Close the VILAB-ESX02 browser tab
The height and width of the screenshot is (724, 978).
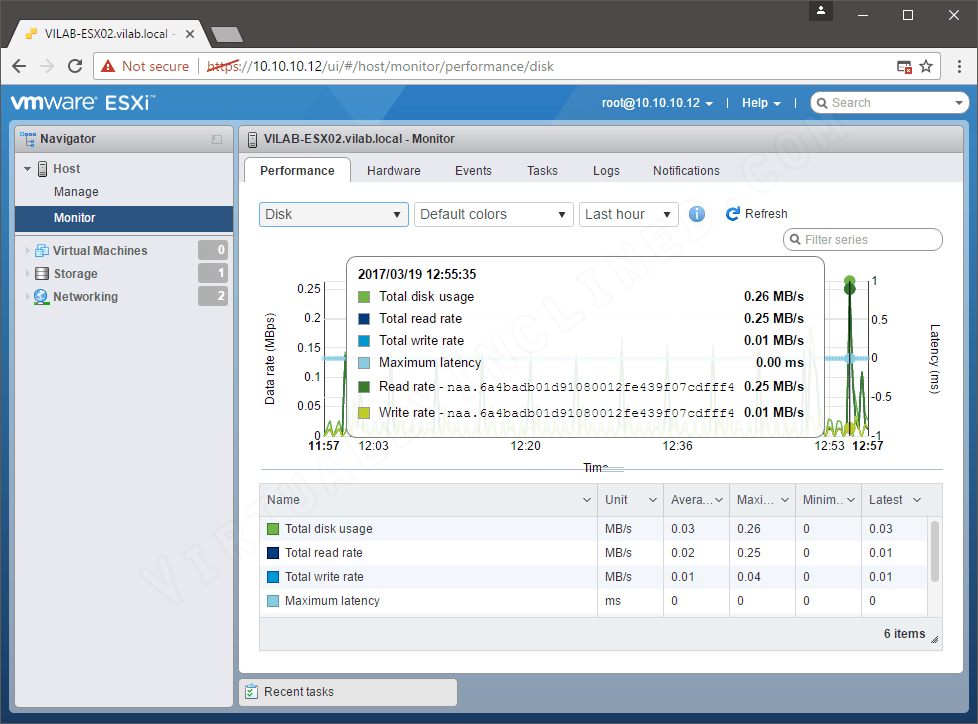190,34
